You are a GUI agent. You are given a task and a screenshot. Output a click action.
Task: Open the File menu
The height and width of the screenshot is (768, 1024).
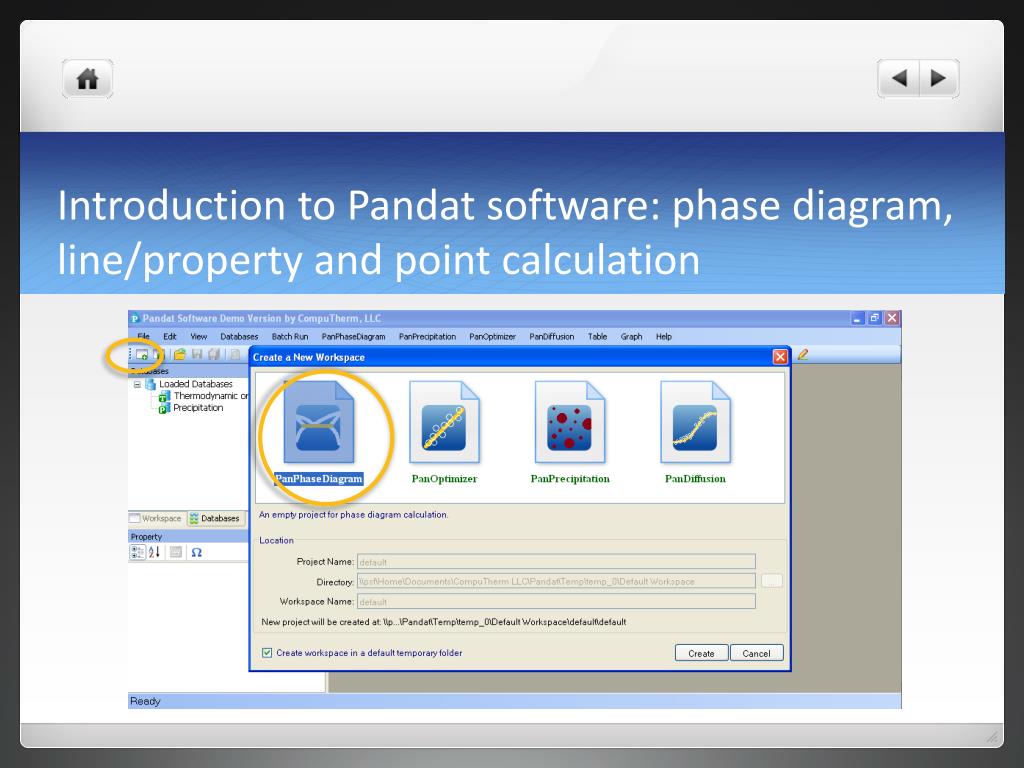click(144, 336)
